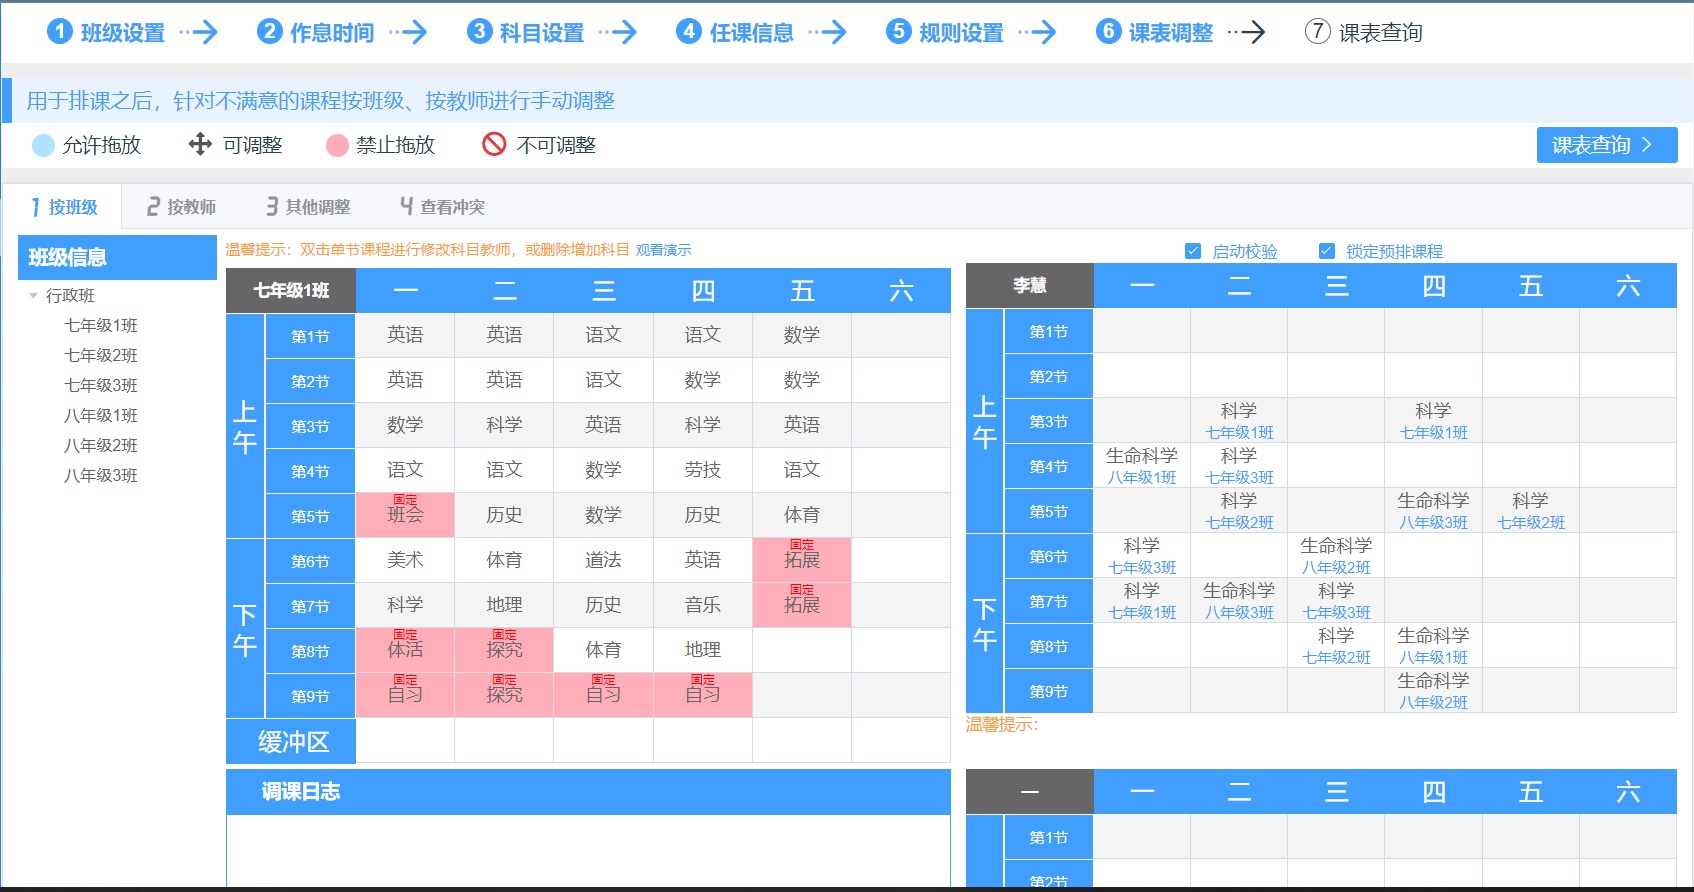
Task: Click Monday buffer zone cell
Action: [x=405, y=741]
